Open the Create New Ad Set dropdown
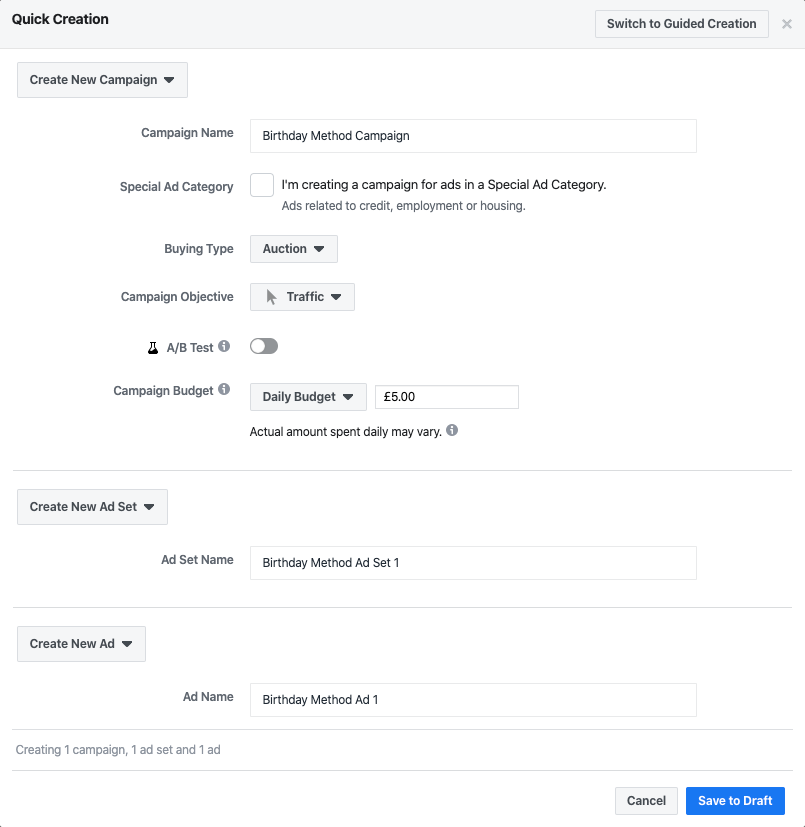The width and height of the screenshot is (805, 827). (92, 507)
